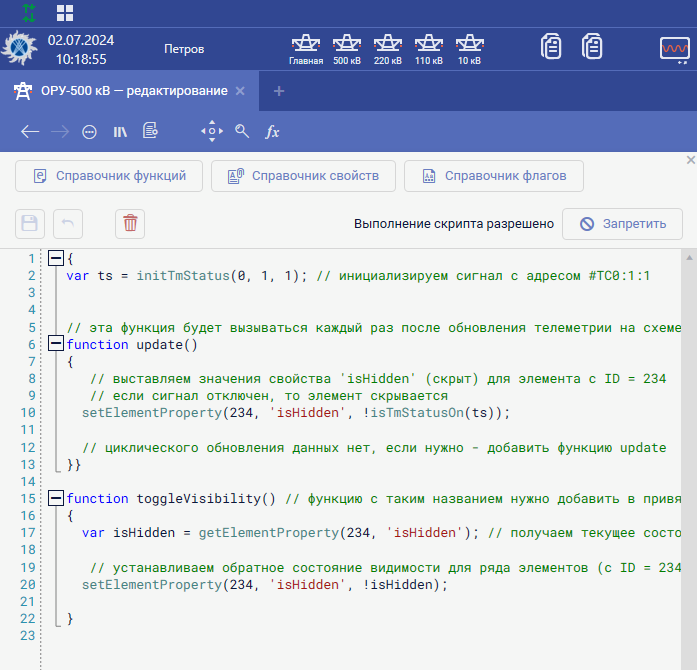Click the red trash delete icon

130,224
